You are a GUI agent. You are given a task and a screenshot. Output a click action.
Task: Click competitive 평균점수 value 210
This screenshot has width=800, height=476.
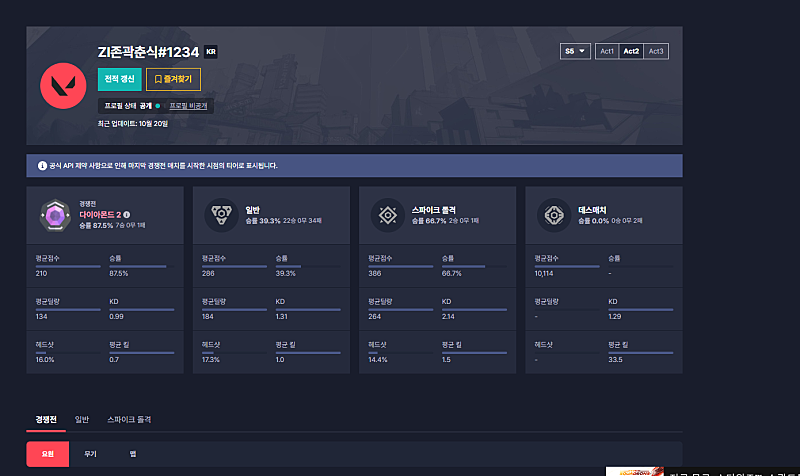pyautogui.click(x=41, y=273)
